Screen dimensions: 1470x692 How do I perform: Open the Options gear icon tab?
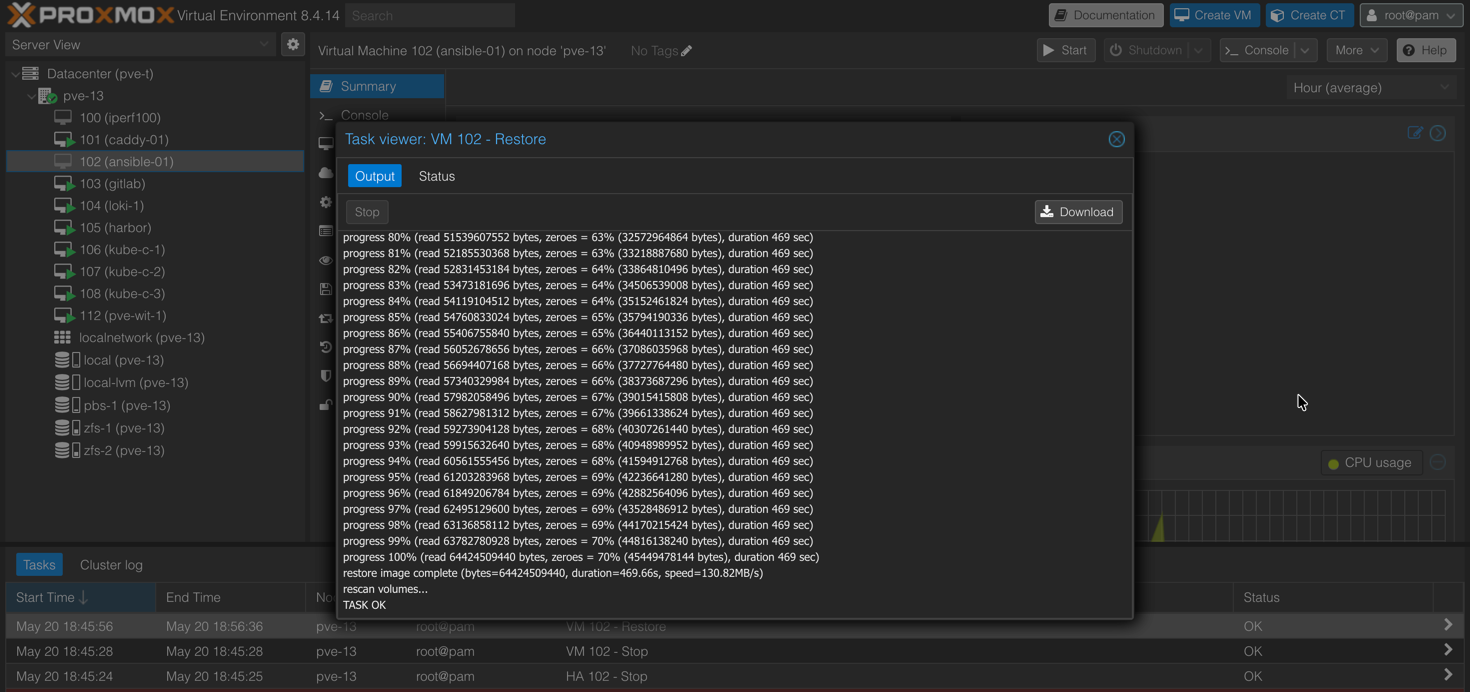(x=326, y=202)
